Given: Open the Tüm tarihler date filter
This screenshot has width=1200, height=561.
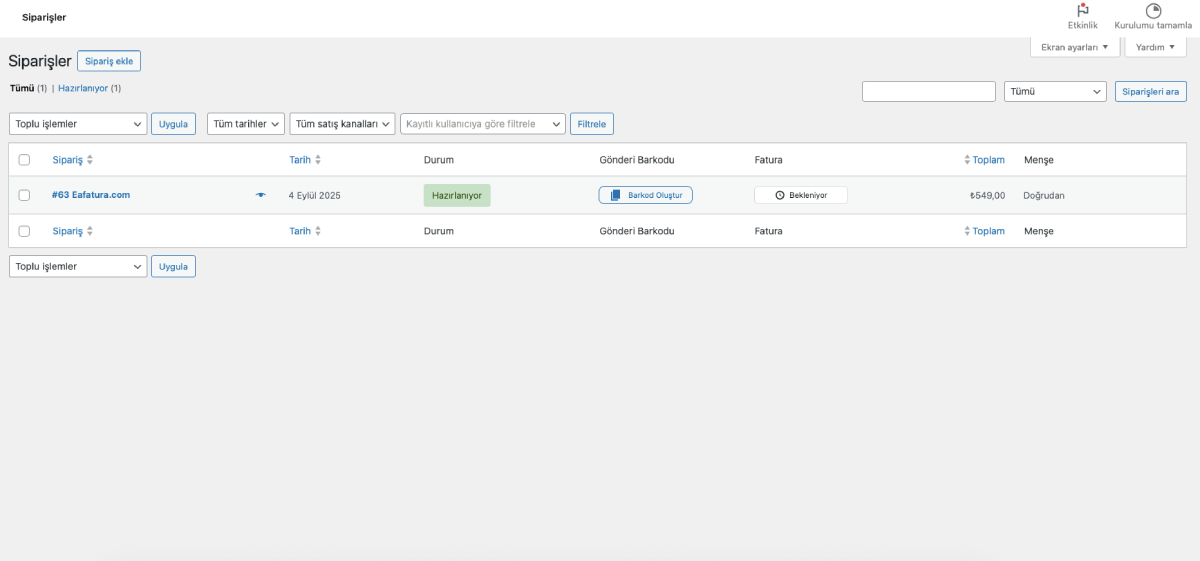Looking at the screenshot, I should (x=245, y=124).
